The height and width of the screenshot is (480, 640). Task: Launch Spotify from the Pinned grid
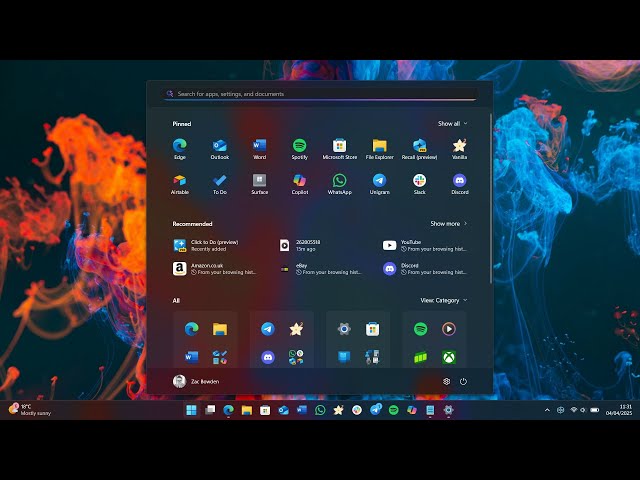[x=300, y=149]
